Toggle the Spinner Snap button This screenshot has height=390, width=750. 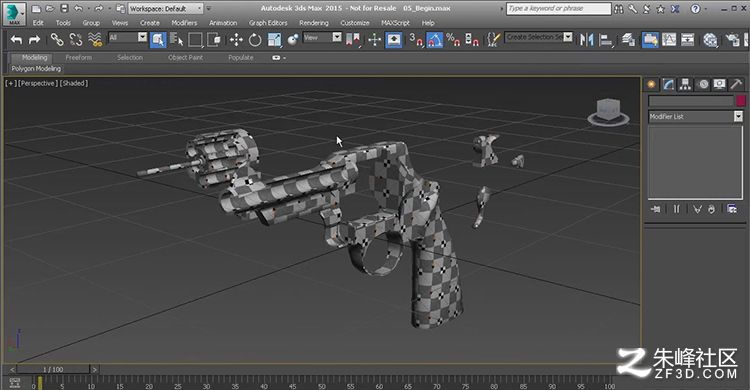[x=472, y=40]
